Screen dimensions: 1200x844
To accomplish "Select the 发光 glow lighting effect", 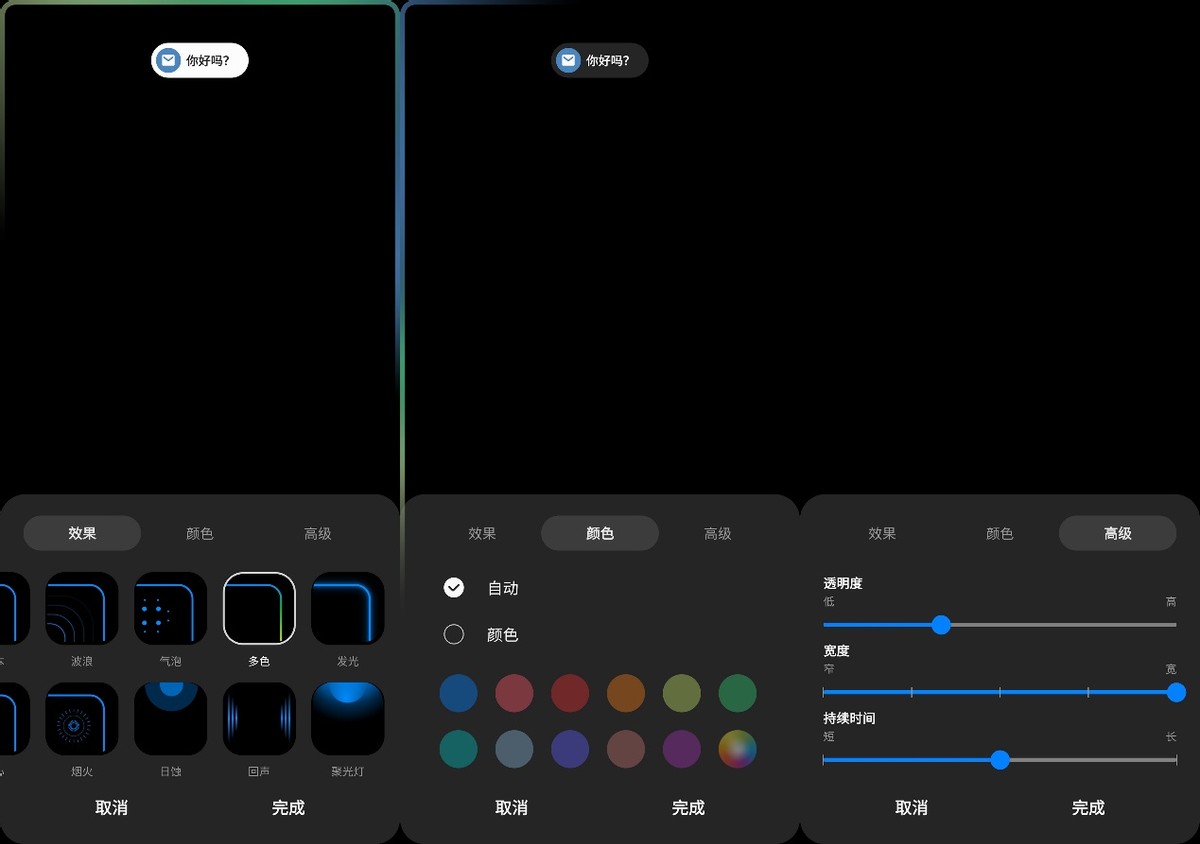I will (348, 608).
